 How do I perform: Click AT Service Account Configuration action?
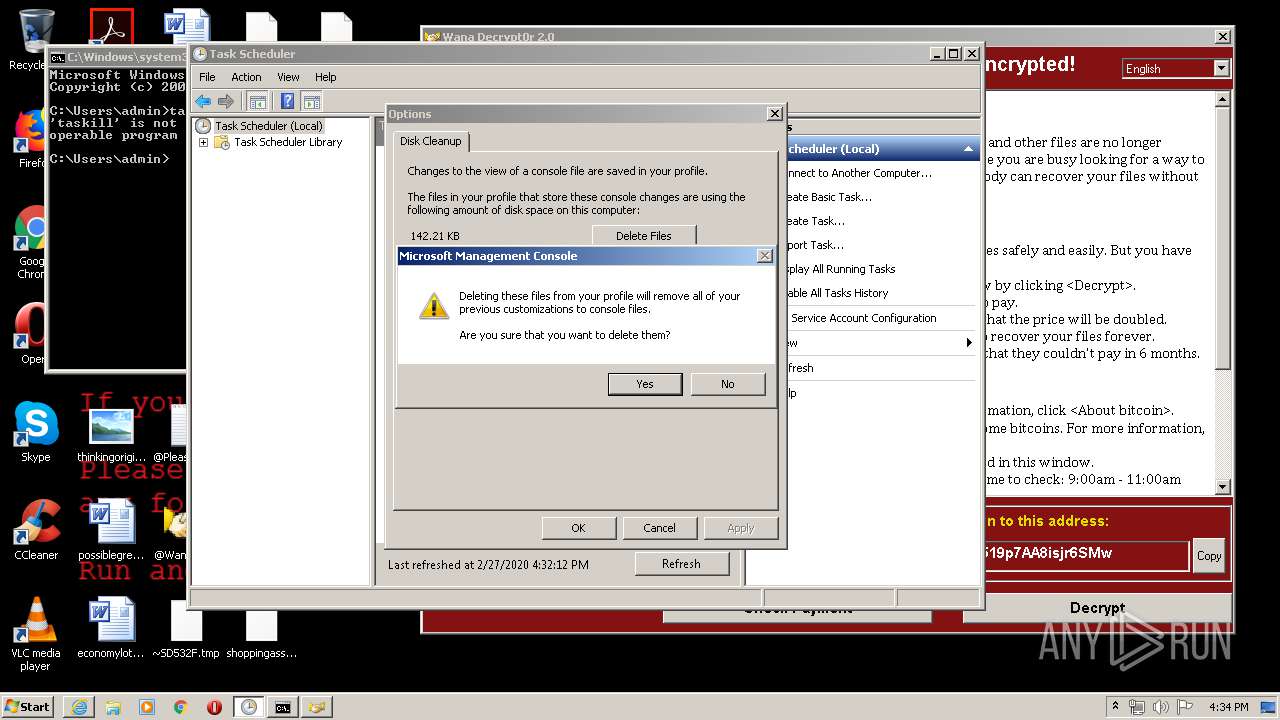coord(863,318)
